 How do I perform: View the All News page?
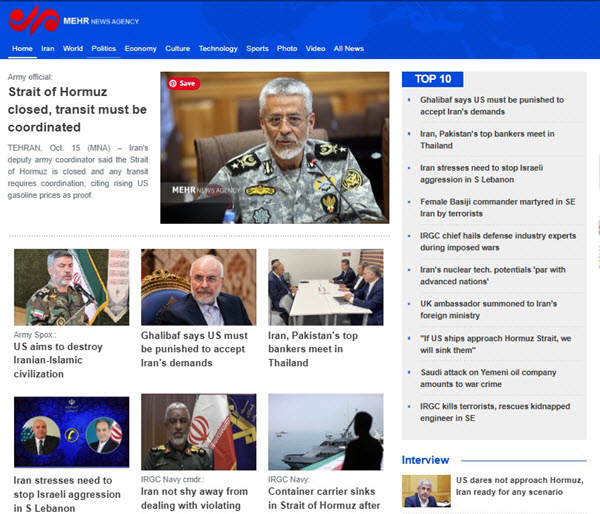[x=349, y=49]
